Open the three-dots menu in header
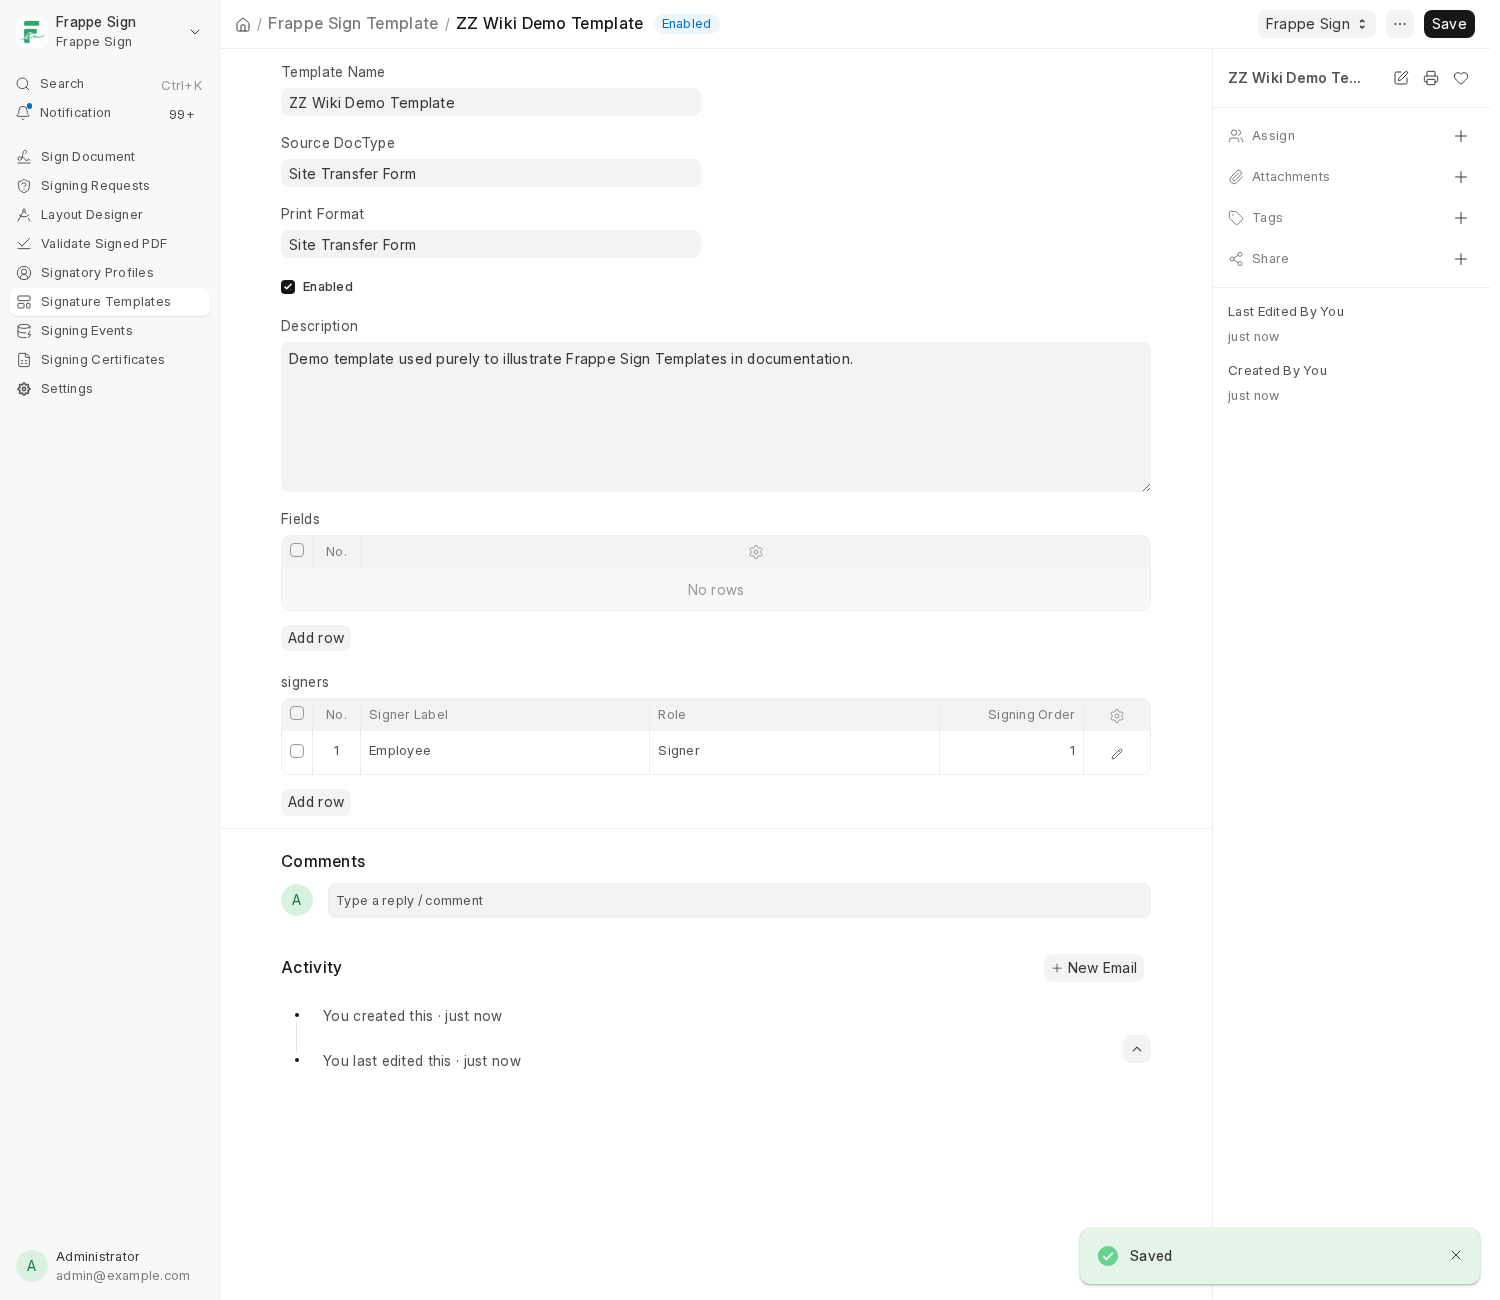Image resolution: width=1500 pixels, height=1300 pixels. coord(1400,24)
